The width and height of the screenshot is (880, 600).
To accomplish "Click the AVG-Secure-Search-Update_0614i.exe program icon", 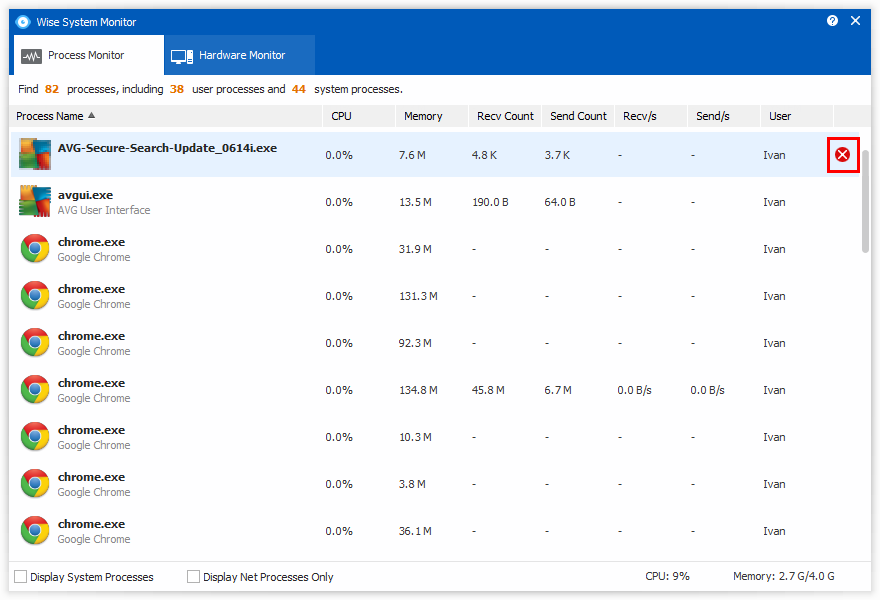I will click(35, 154).
